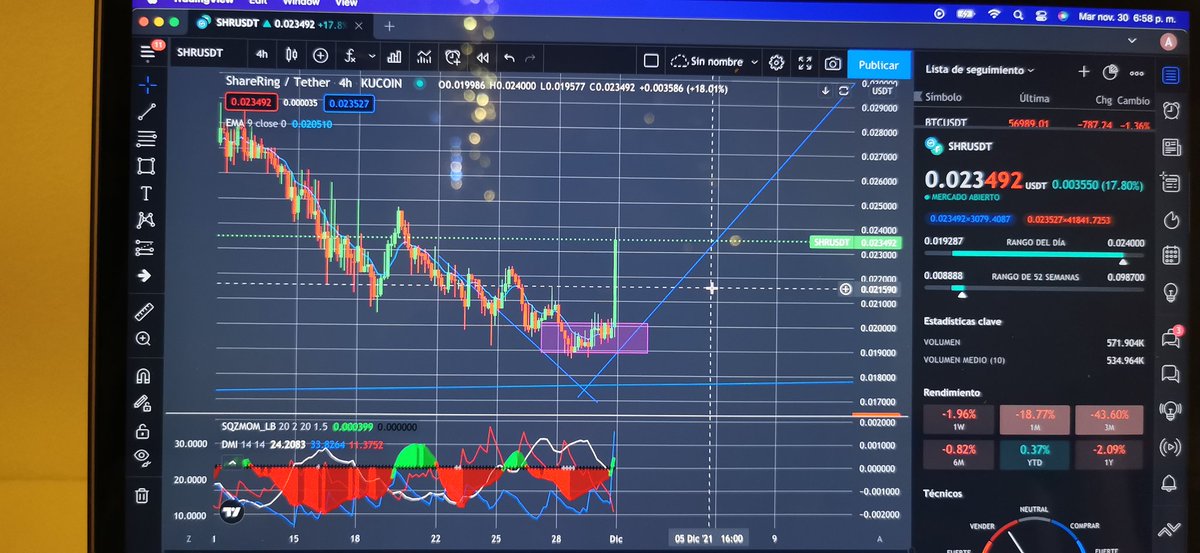Open the prediction and measurement tools

[x=145, y=246]
